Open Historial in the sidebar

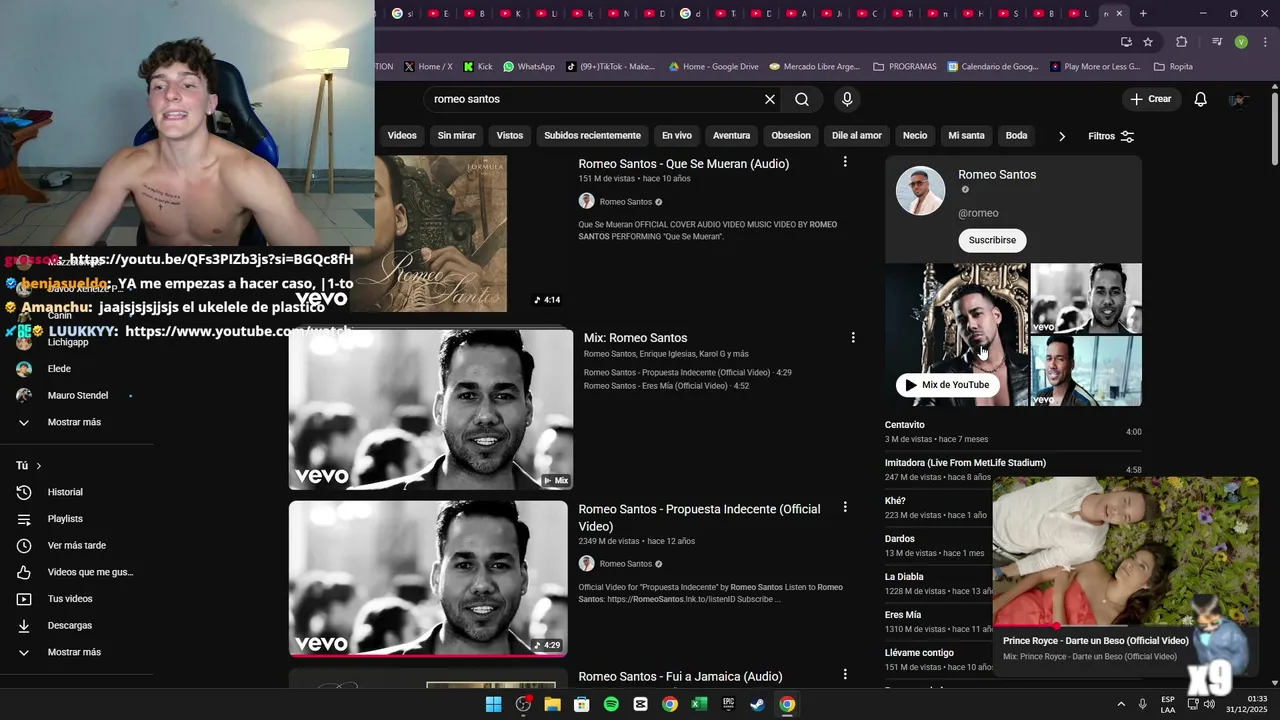pyautogui.click(x=65, y=492)
